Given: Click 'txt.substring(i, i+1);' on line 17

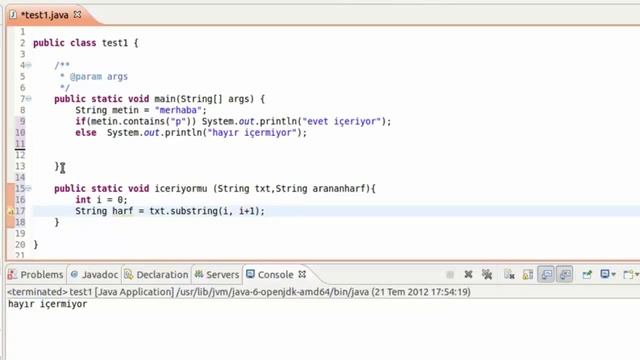Looking at the screenshot, I should point(207,211).
